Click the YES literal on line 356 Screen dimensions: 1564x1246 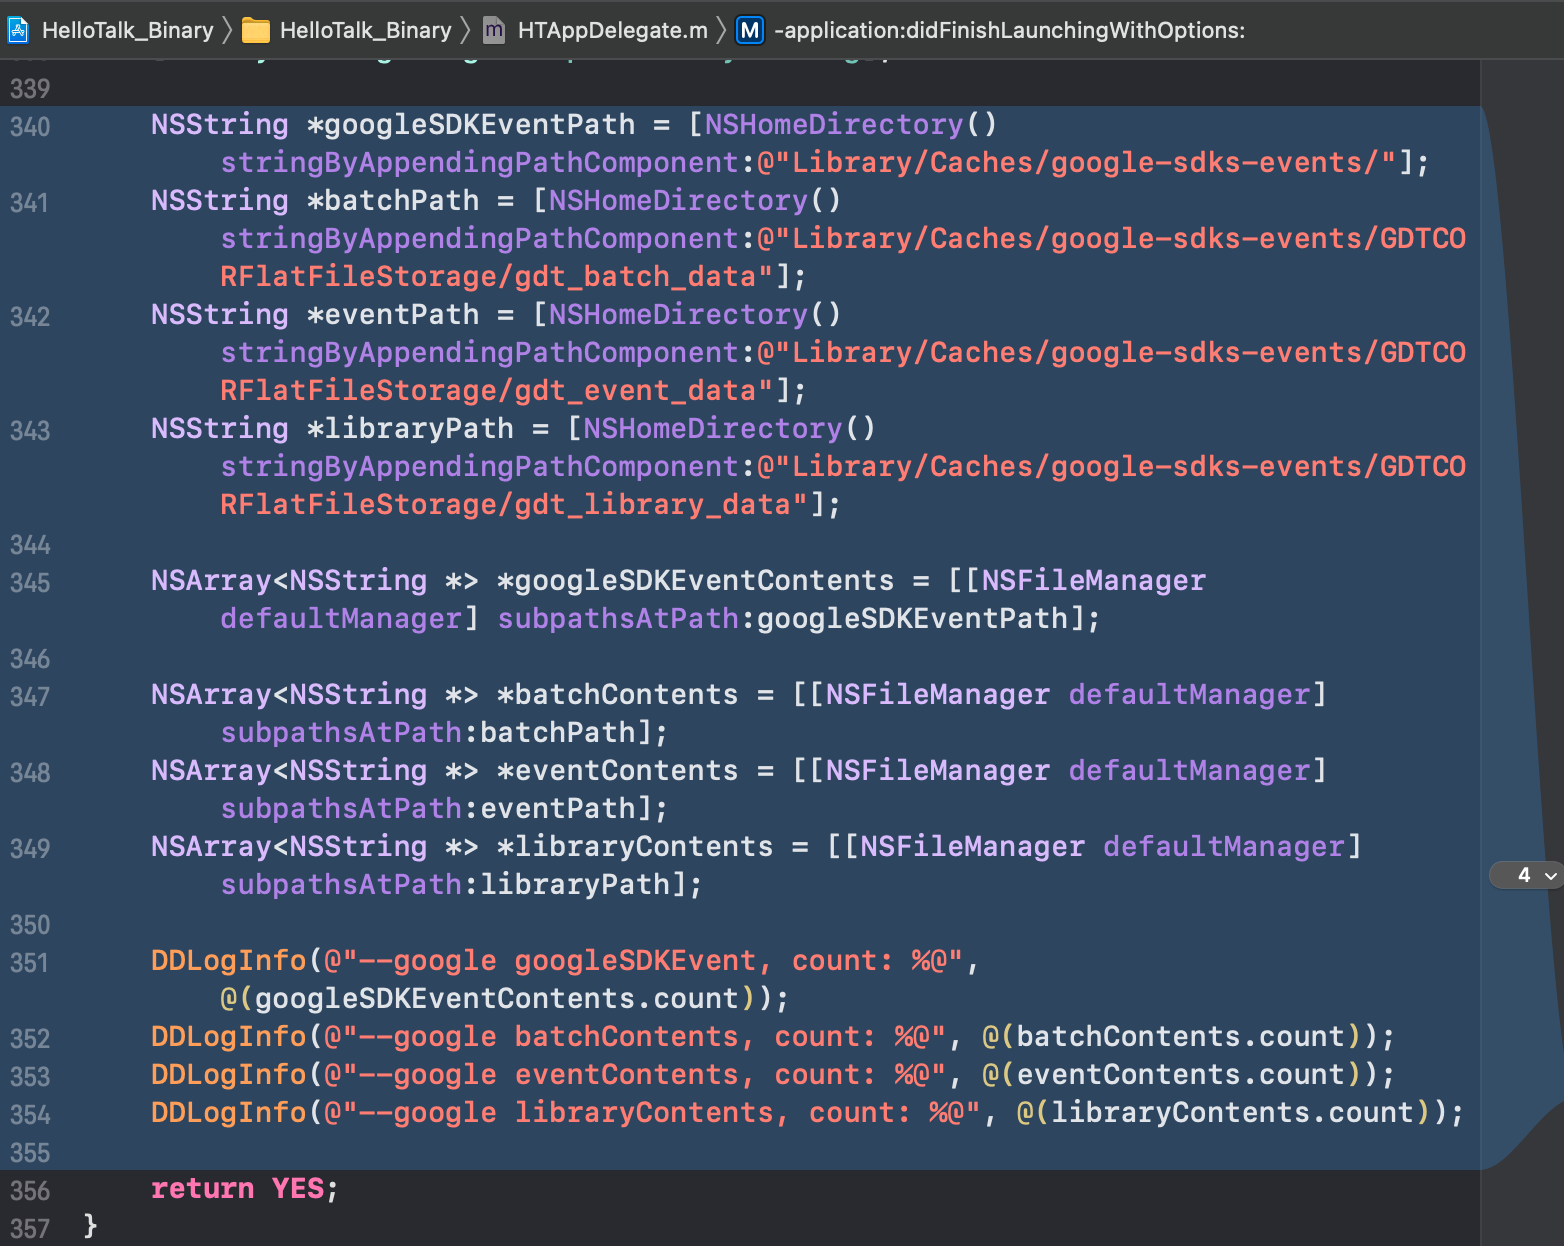click(x=297, y=1189)
